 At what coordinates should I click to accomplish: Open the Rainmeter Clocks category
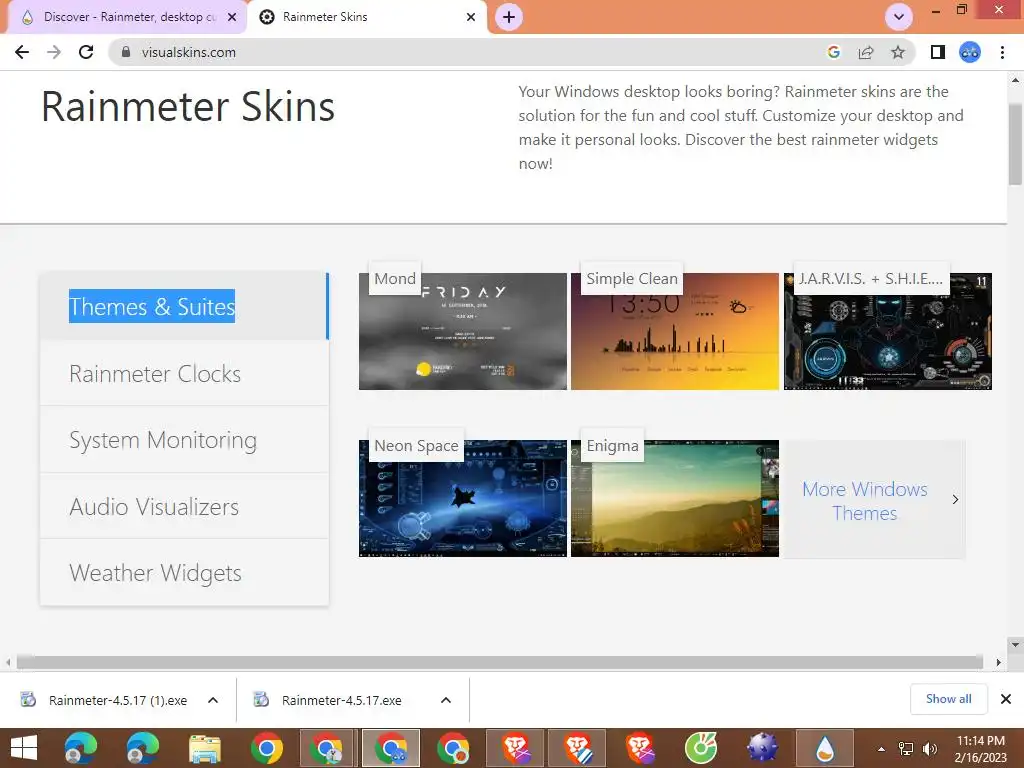click(184, 374)
